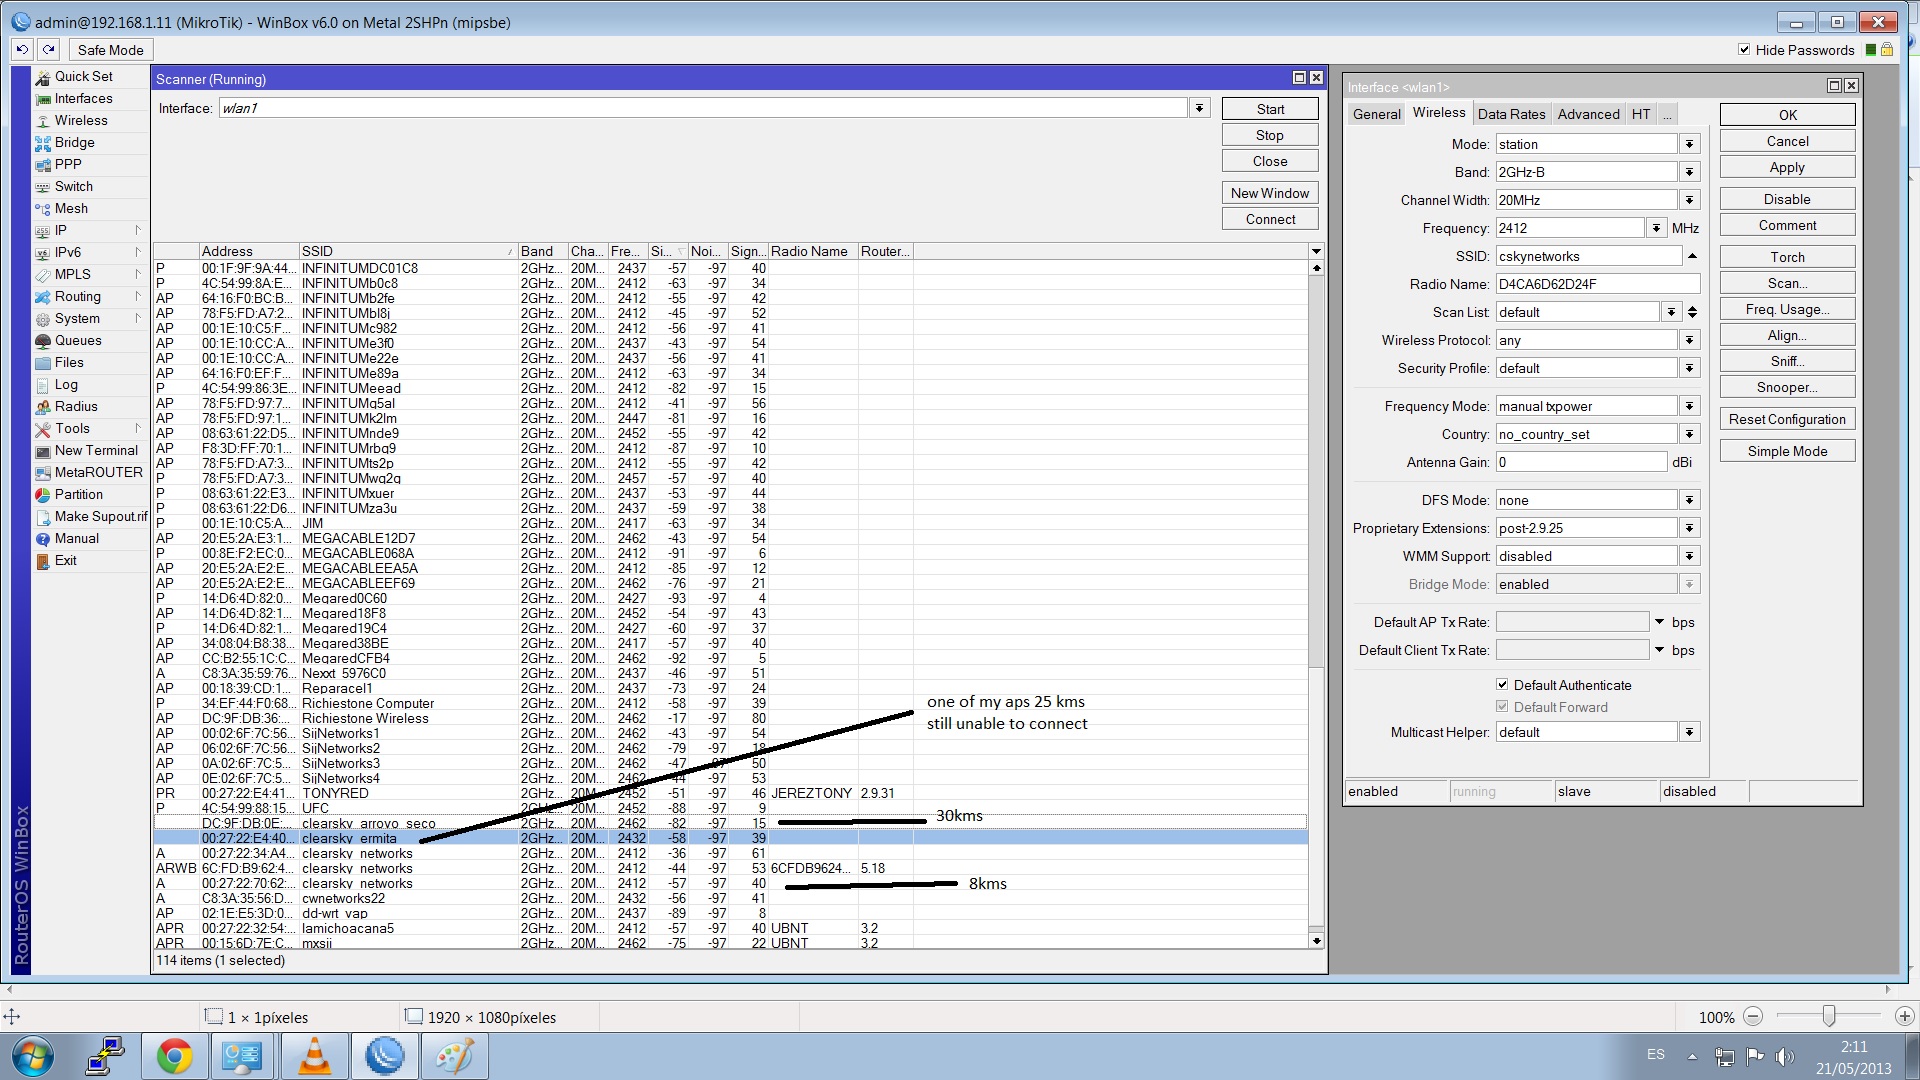
Task: Switch to the Data Rates tab
Action: [1511, 114]
